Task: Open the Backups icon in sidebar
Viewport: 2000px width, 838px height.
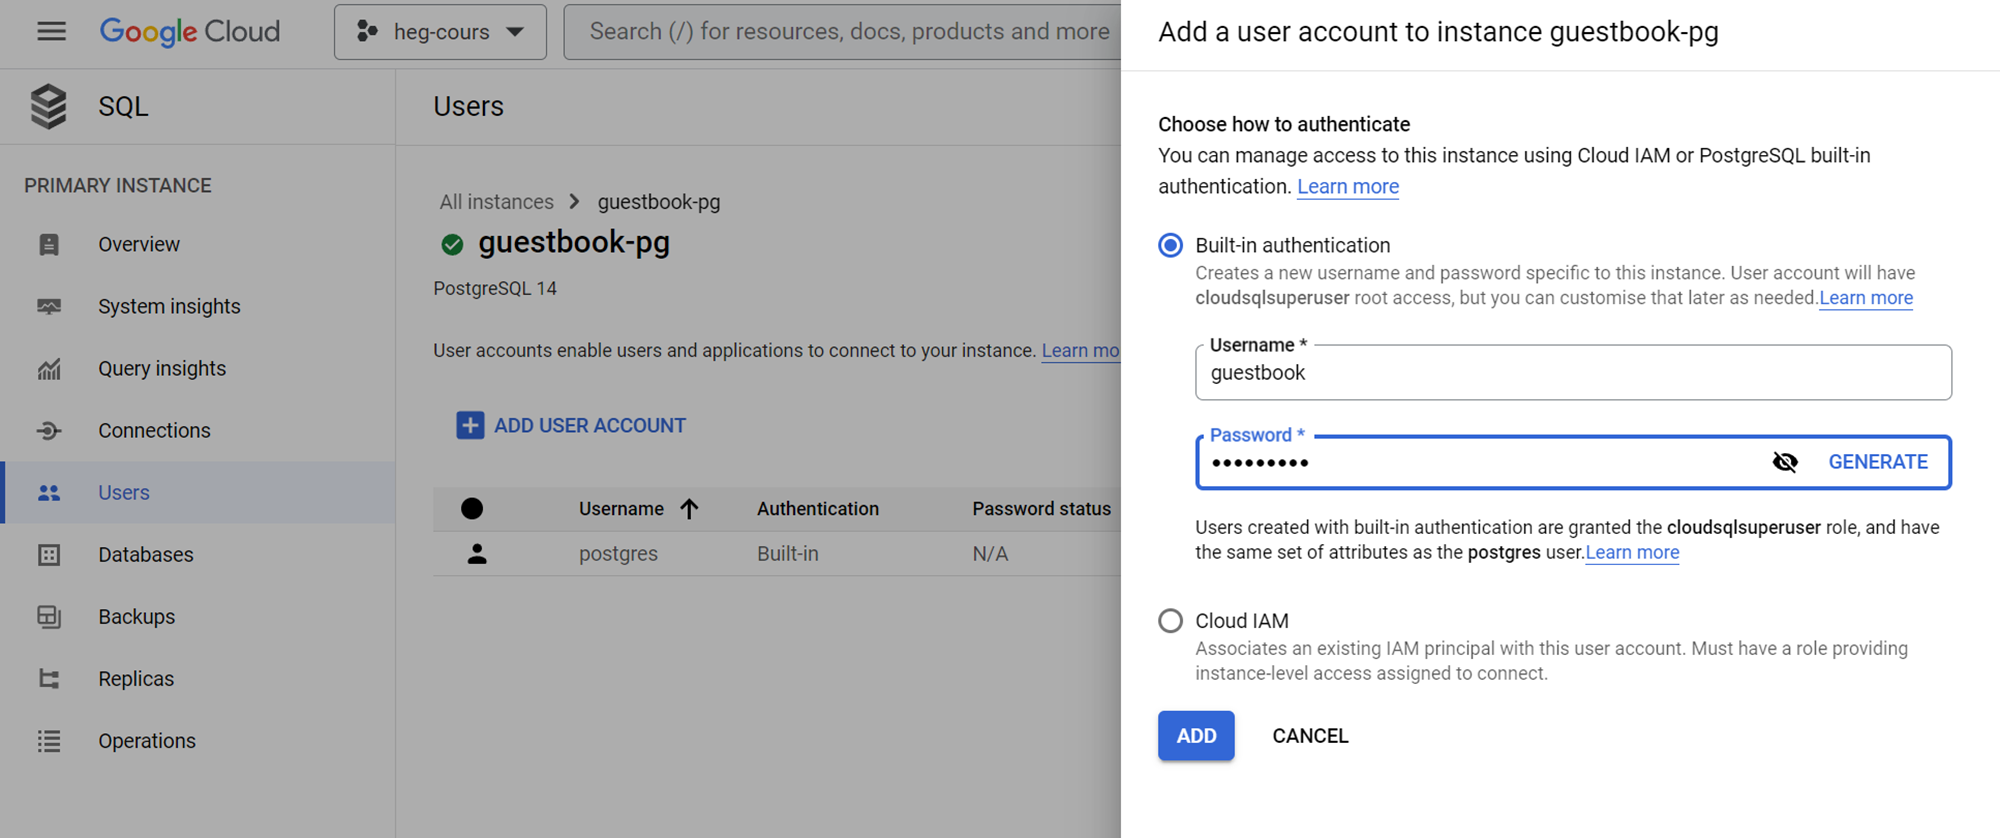Action: pyautogui.click(x=49, y=617)
